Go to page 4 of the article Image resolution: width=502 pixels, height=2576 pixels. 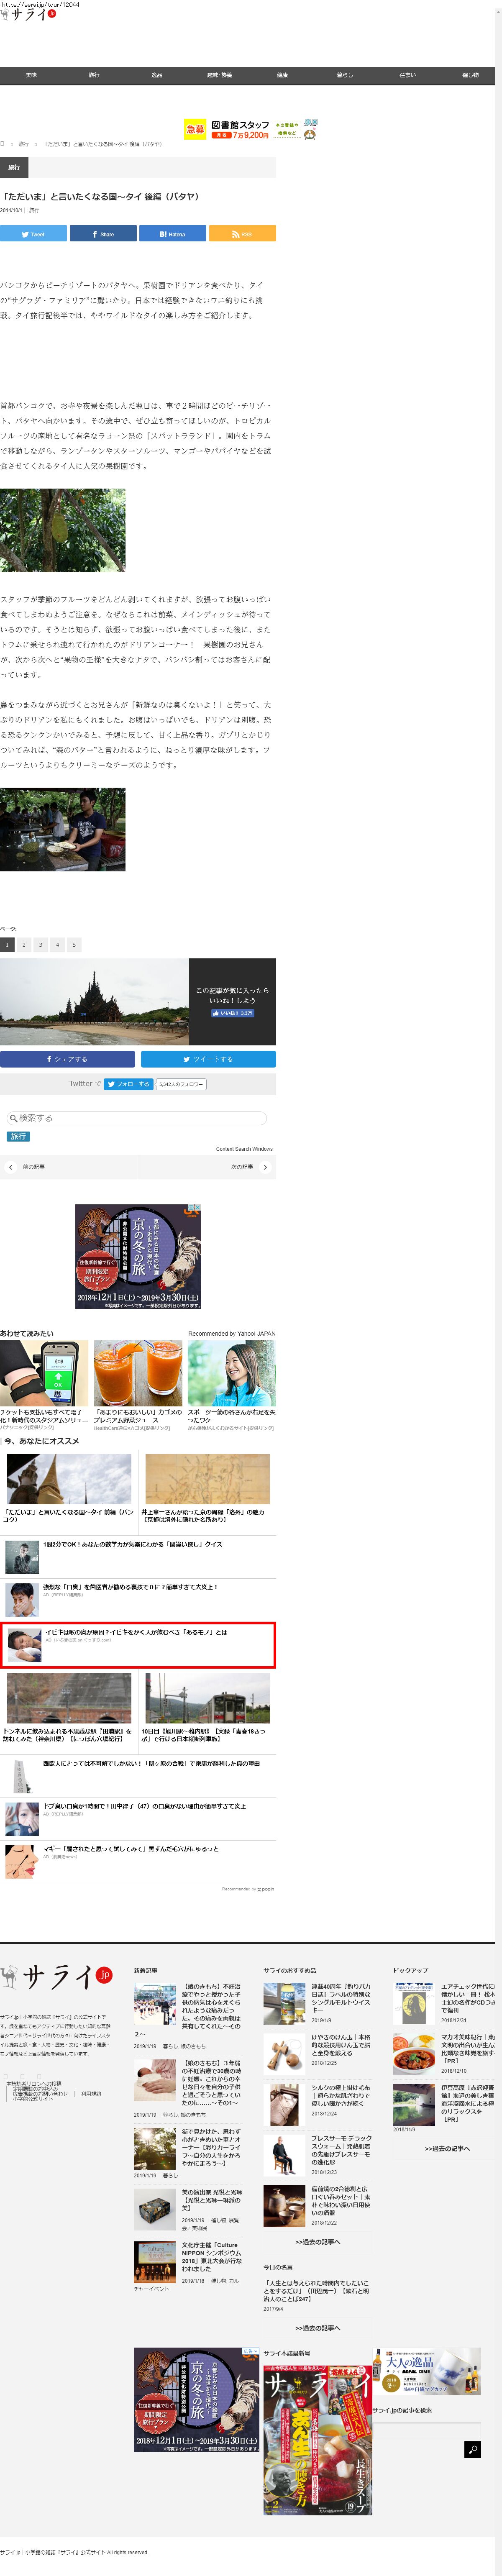pyautogui.click(x=57, y=944)
